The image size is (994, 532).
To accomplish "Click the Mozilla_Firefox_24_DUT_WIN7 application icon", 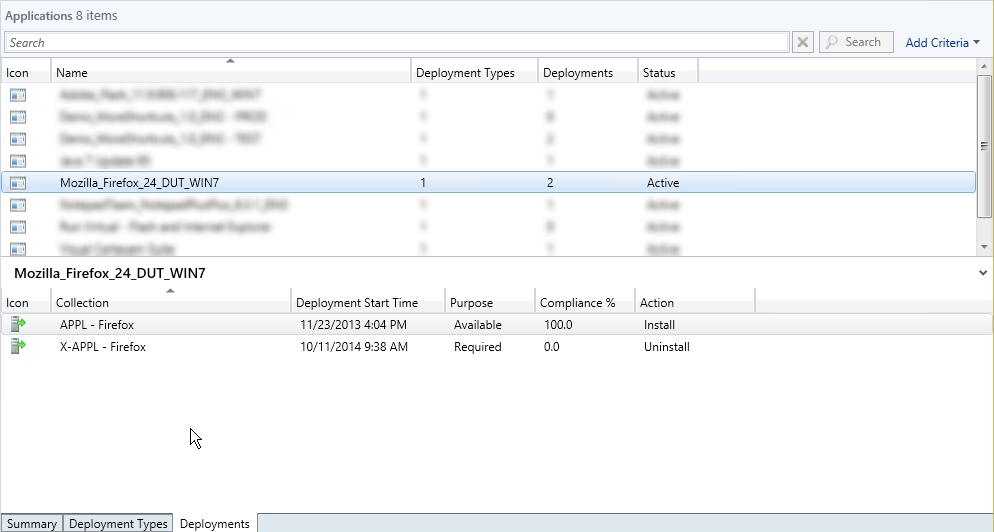I will click(x=18, y=183).
